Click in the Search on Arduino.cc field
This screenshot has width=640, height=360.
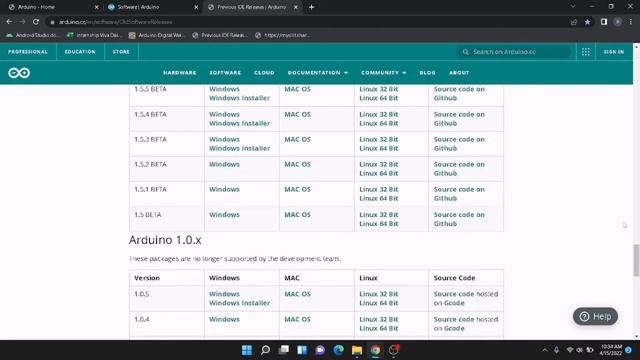click(x=514, y=52)
